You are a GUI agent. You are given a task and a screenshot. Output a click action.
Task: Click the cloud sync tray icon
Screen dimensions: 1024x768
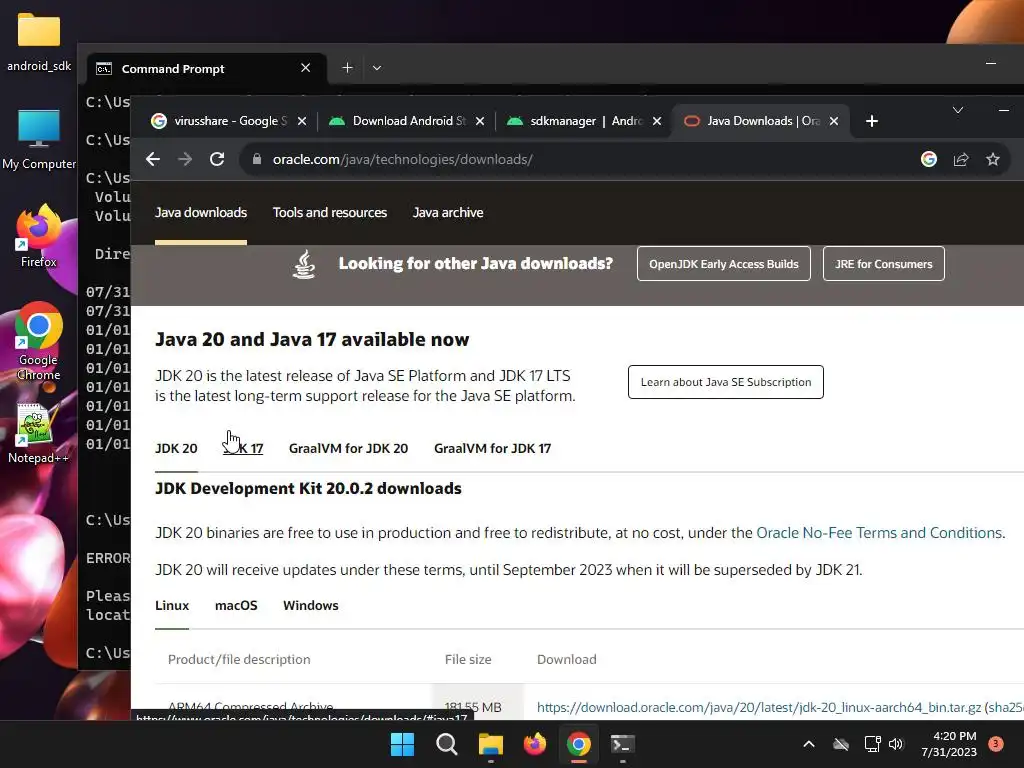[841, 744]
